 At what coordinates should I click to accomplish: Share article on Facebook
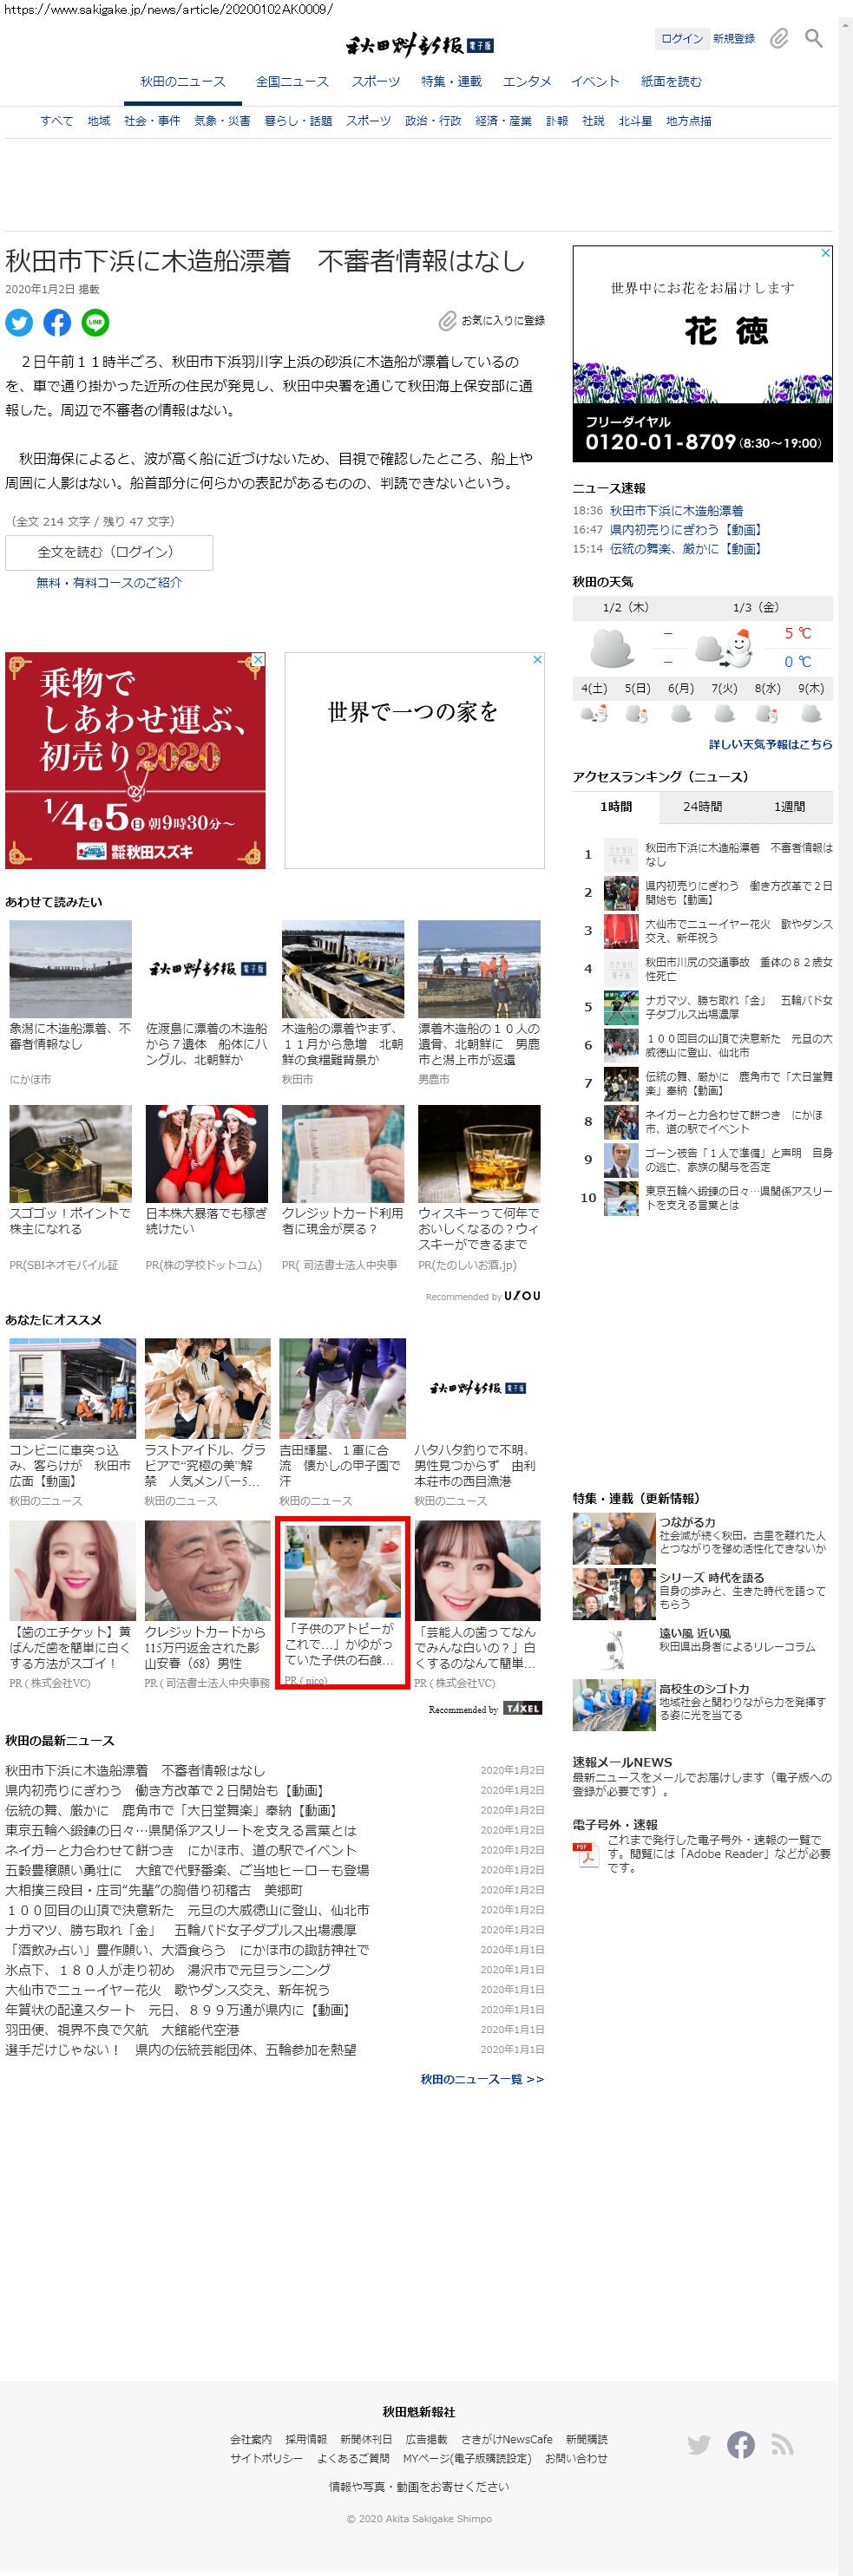pos(57,322)
